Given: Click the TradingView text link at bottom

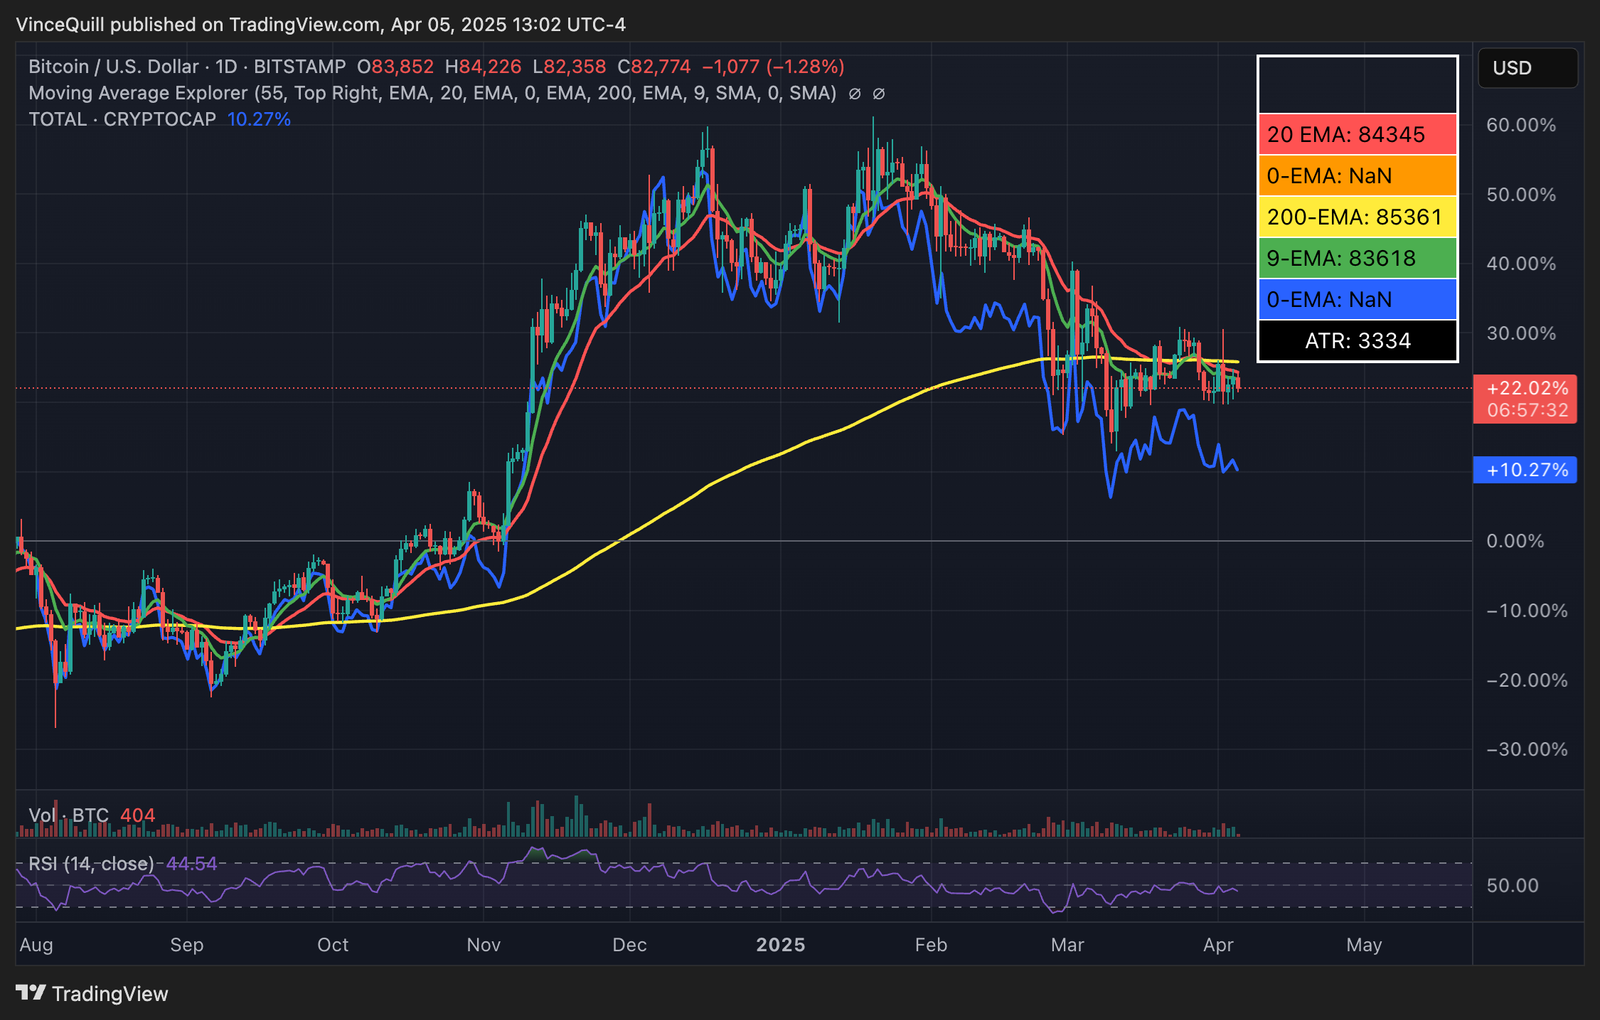Looking at the screenshot, I should (110, 994).
